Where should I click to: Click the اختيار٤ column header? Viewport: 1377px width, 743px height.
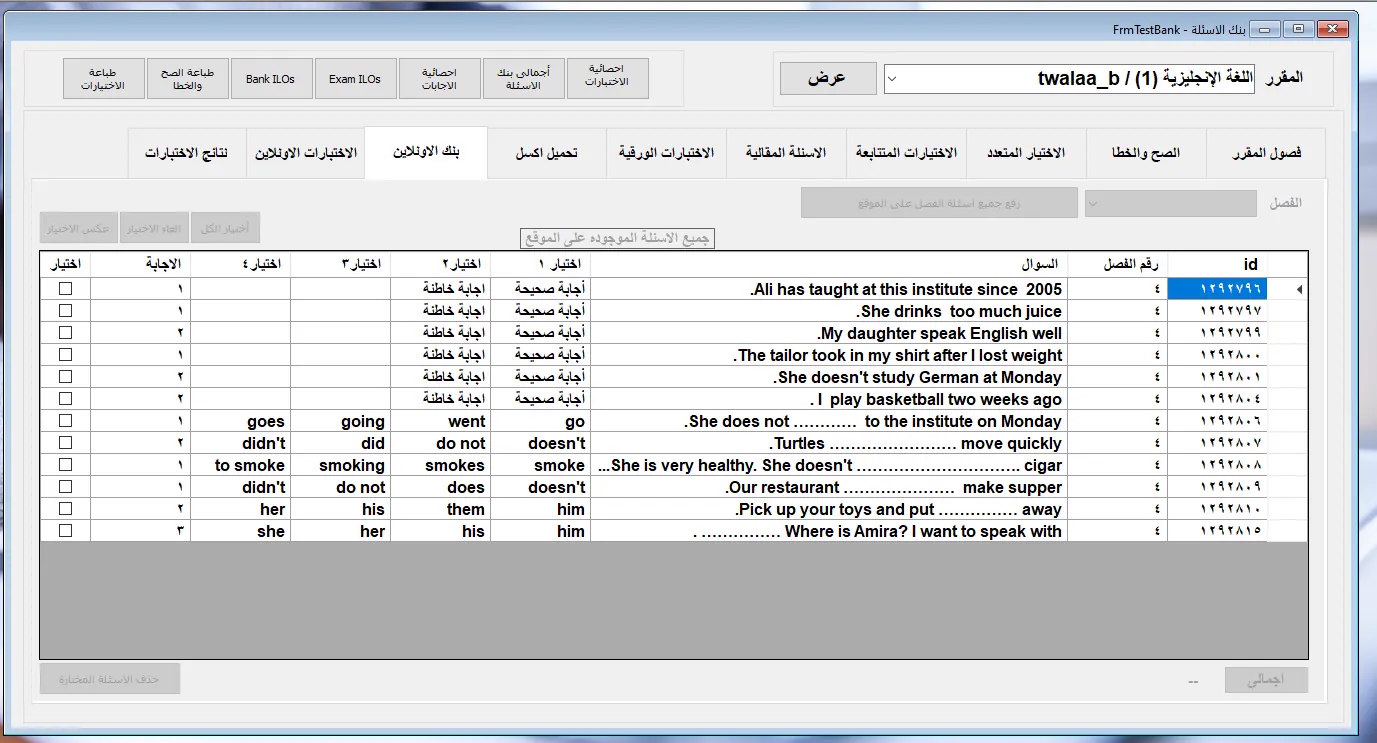pyautogui.click(x=240, y=264)
